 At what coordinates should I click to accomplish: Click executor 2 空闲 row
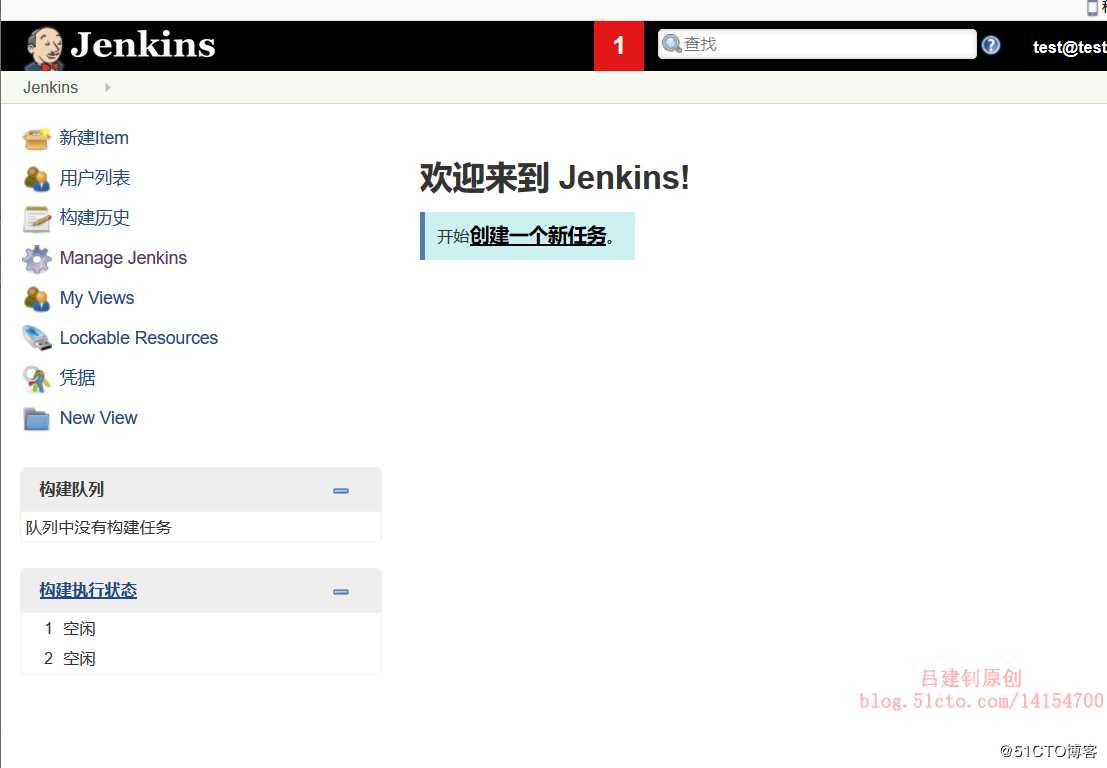[201, 658]
